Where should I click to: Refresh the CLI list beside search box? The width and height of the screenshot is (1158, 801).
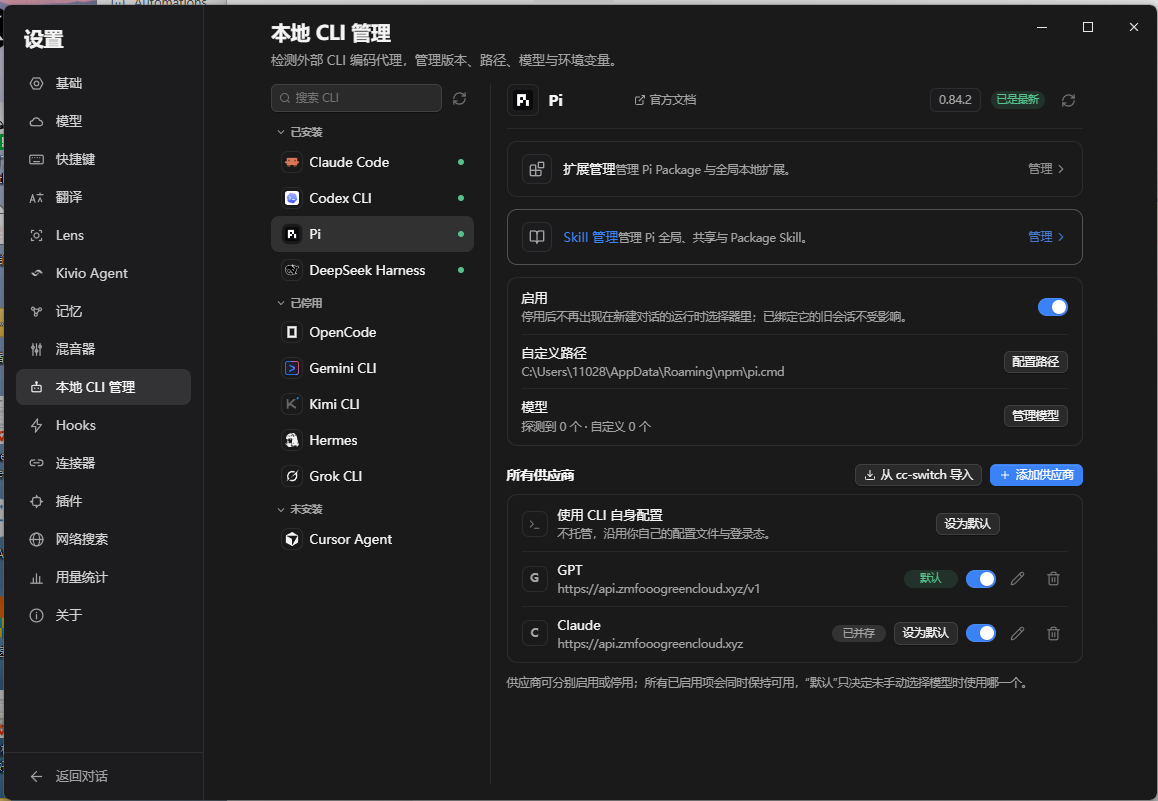459,98
